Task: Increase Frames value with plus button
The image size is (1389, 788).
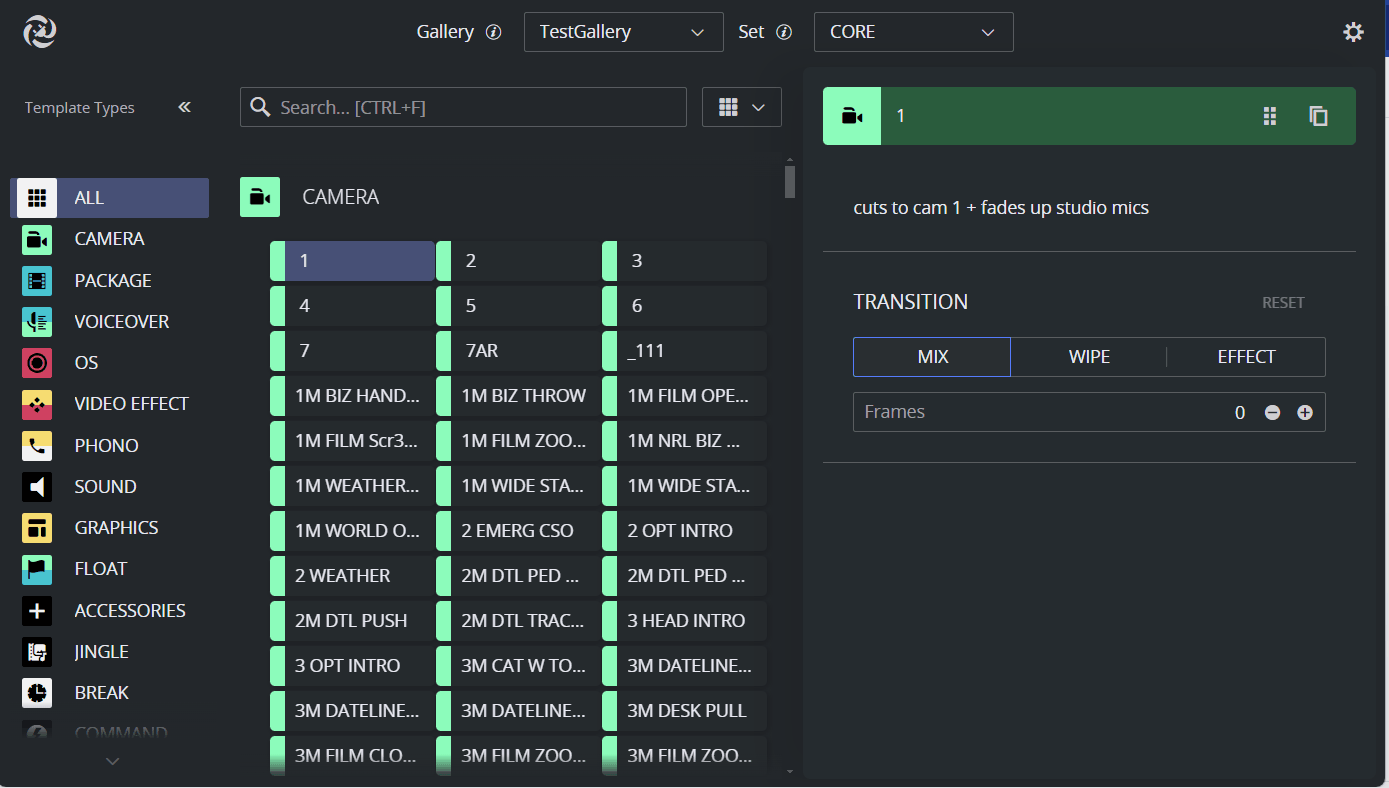Action: tap(1305, 412)
